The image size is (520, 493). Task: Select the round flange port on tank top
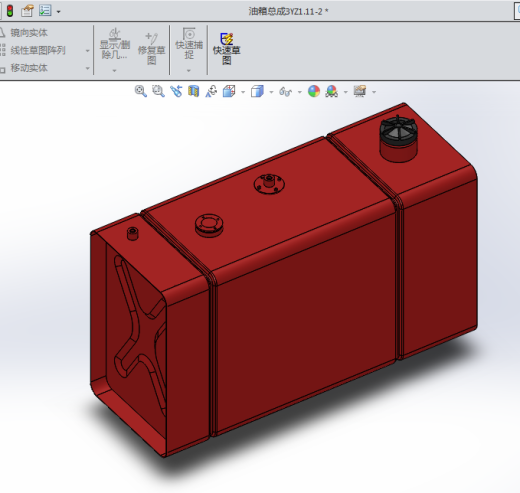(209, 225)
